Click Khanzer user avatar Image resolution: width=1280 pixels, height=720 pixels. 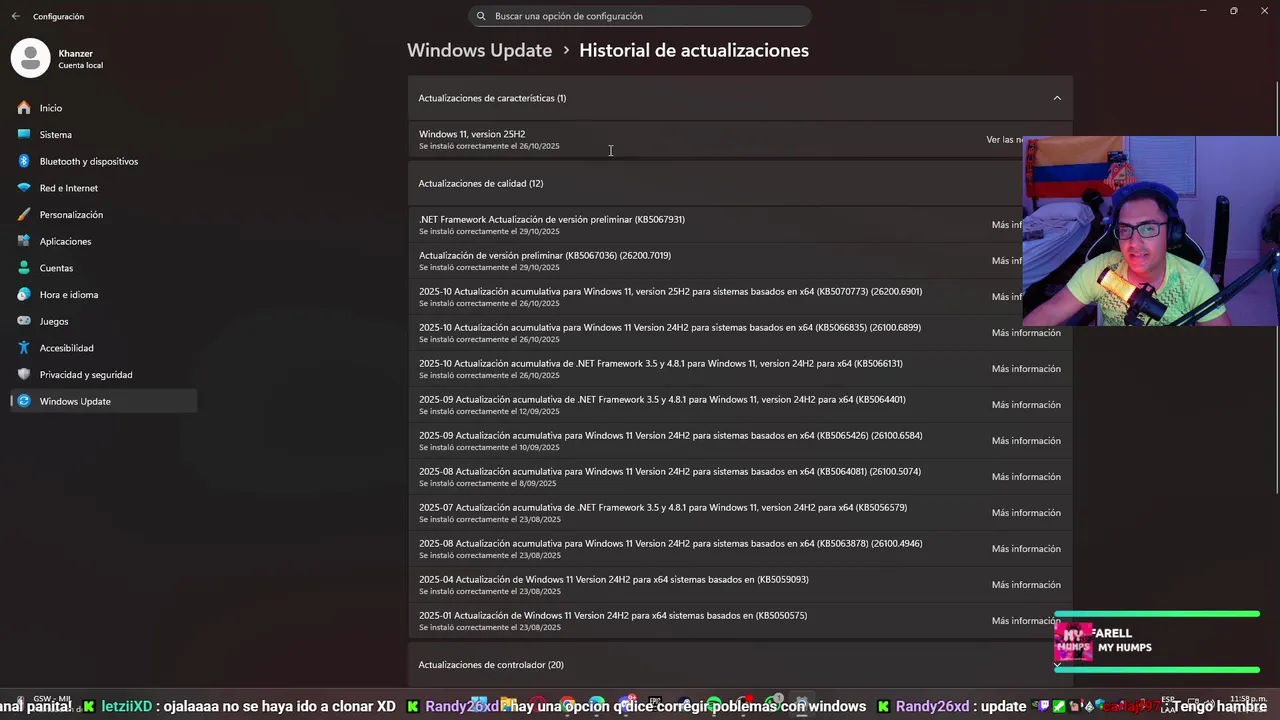(x=30, y=58)
